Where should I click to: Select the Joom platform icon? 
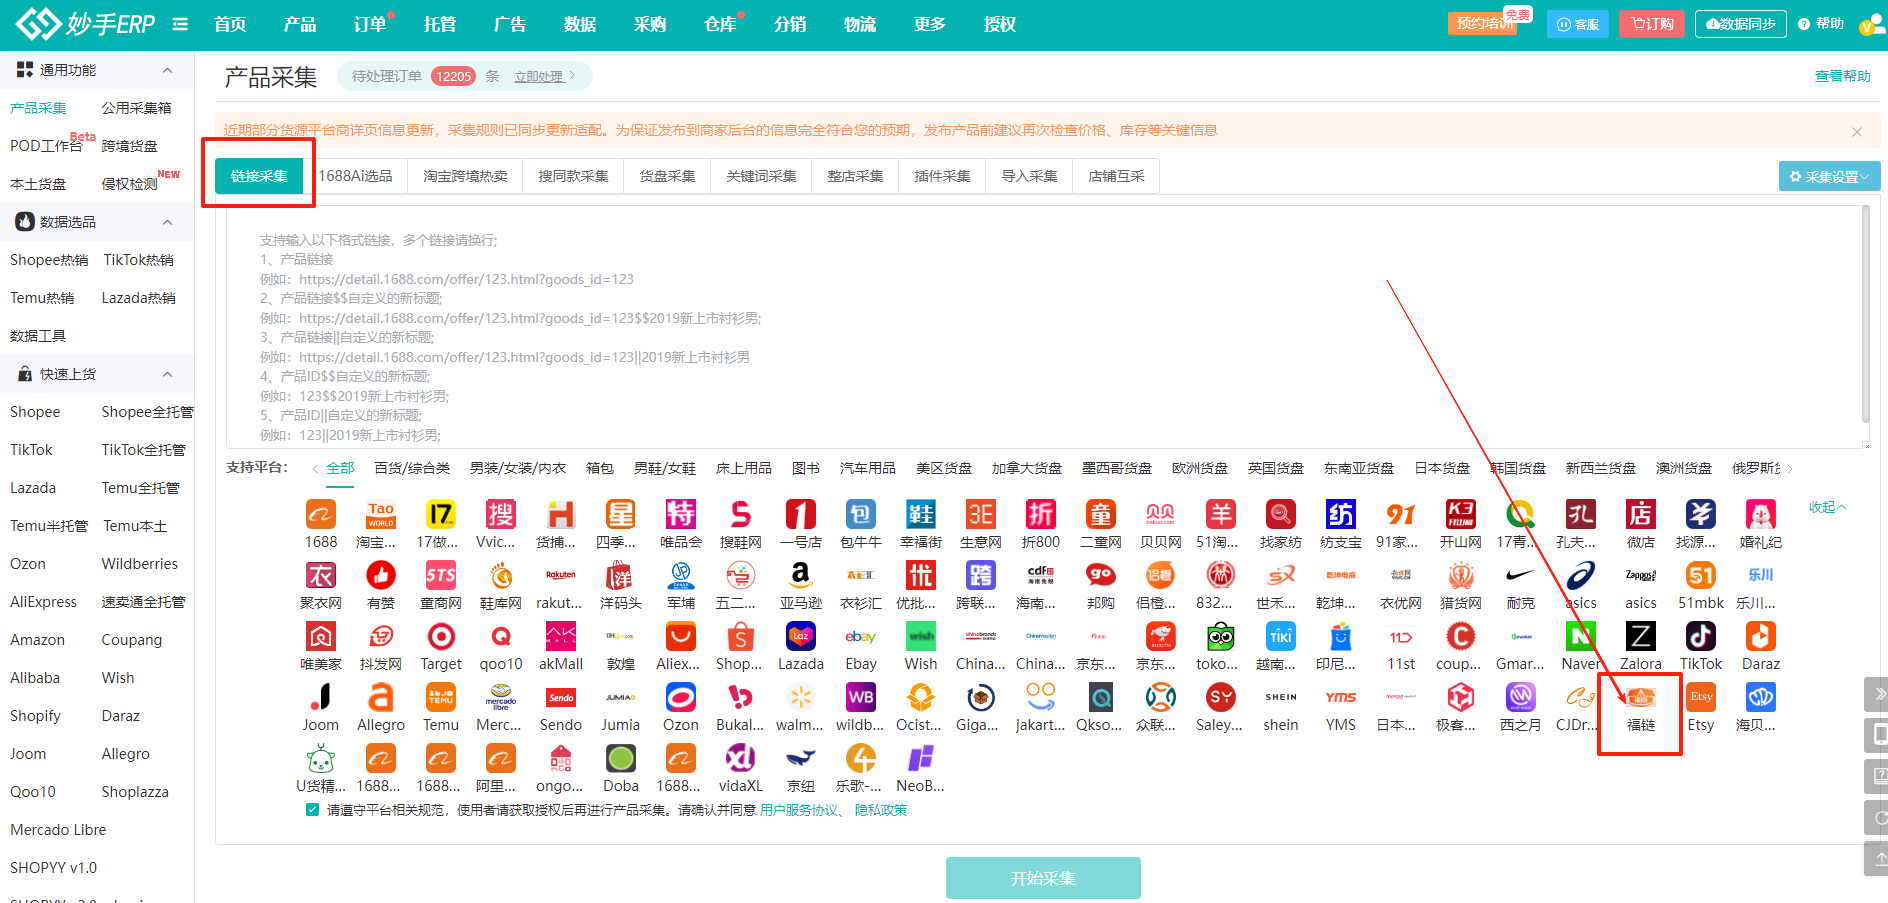pos(321,698)
